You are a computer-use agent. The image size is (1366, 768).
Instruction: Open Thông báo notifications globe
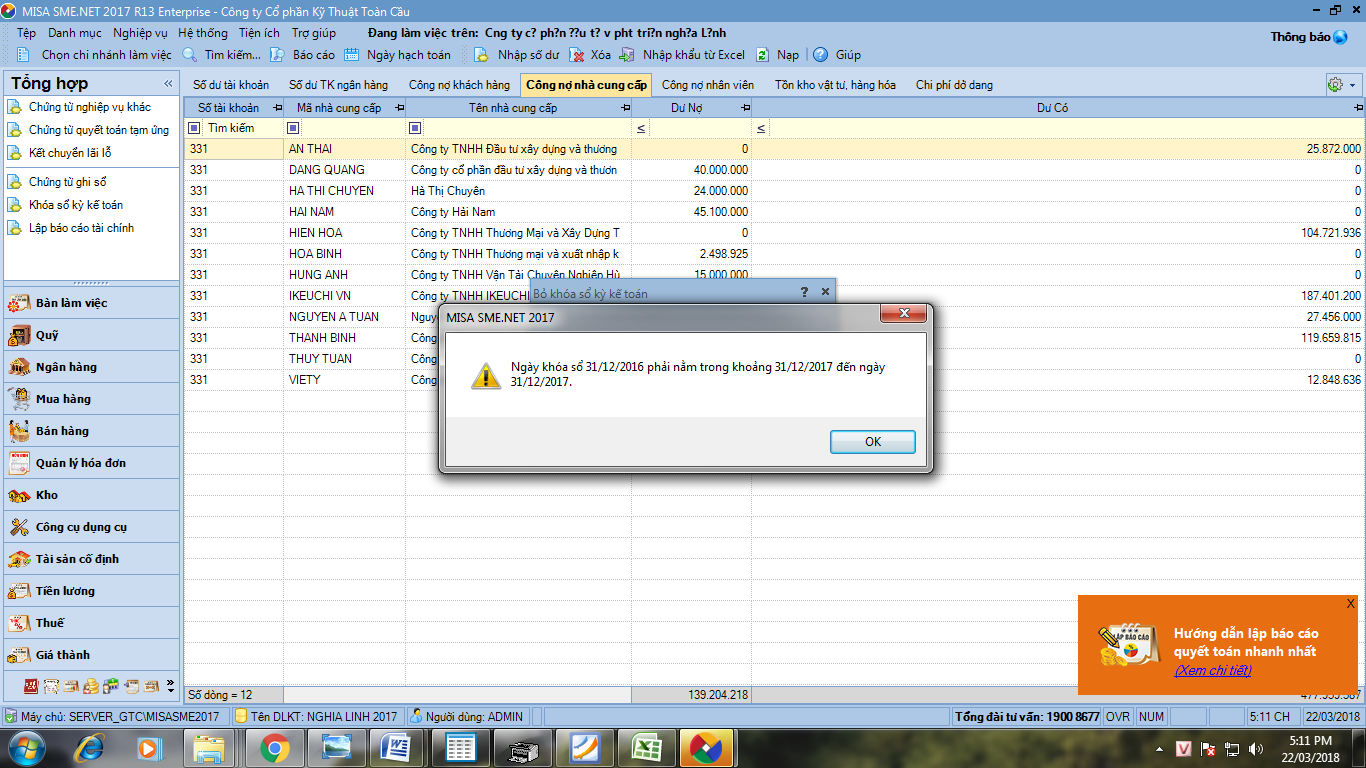[1341, 37]
